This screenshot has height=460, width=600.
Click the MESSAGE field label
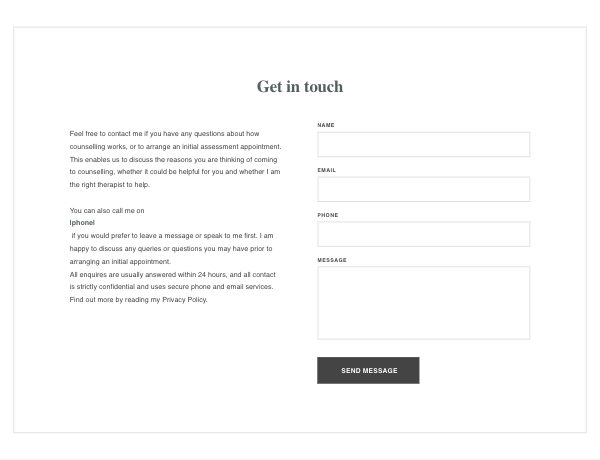[x=332, y=260]
